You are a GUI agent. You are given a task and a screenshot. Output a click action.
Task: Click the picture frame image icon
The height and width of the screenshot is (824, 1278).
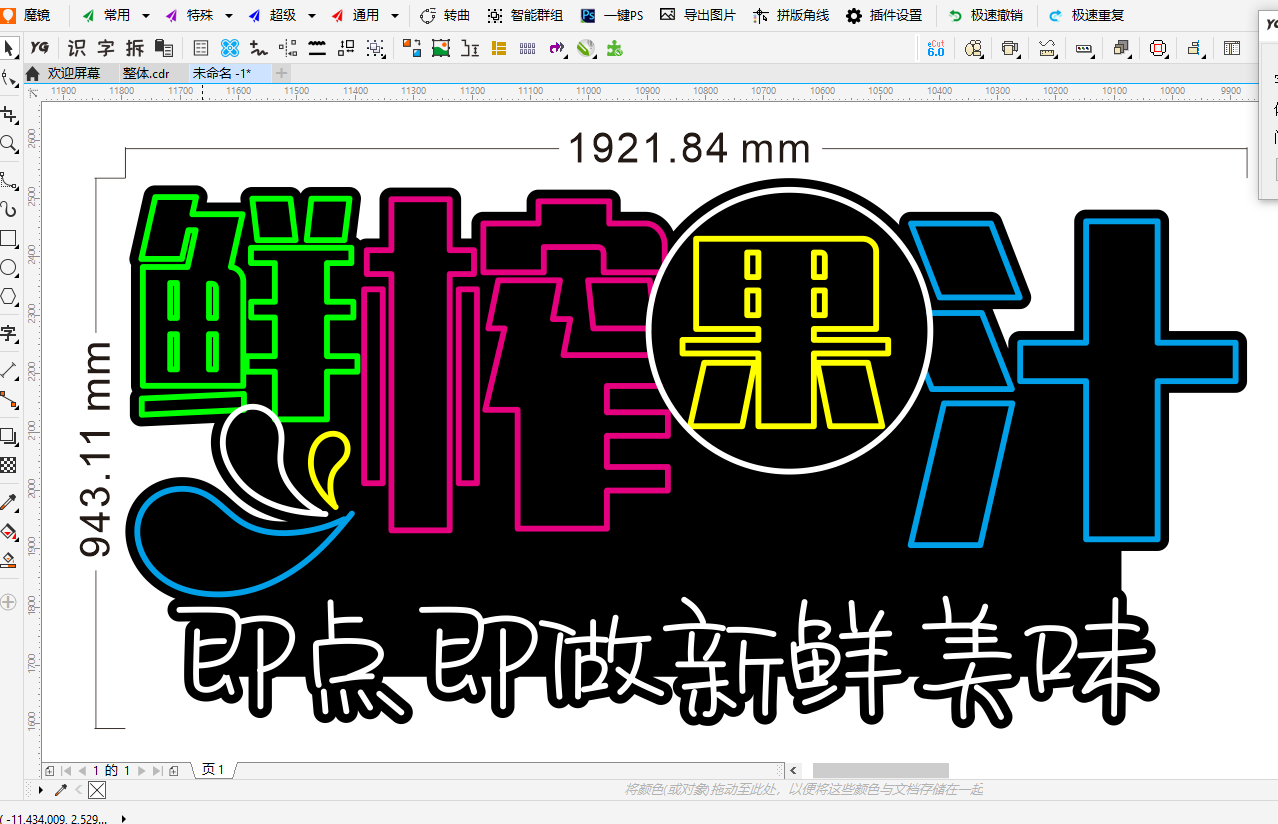[441, 47]
